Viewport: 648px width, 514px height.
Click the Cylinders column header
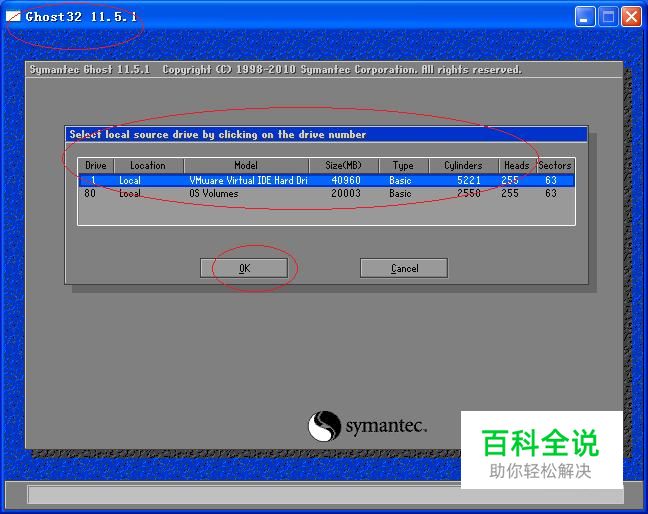(463, 165)
